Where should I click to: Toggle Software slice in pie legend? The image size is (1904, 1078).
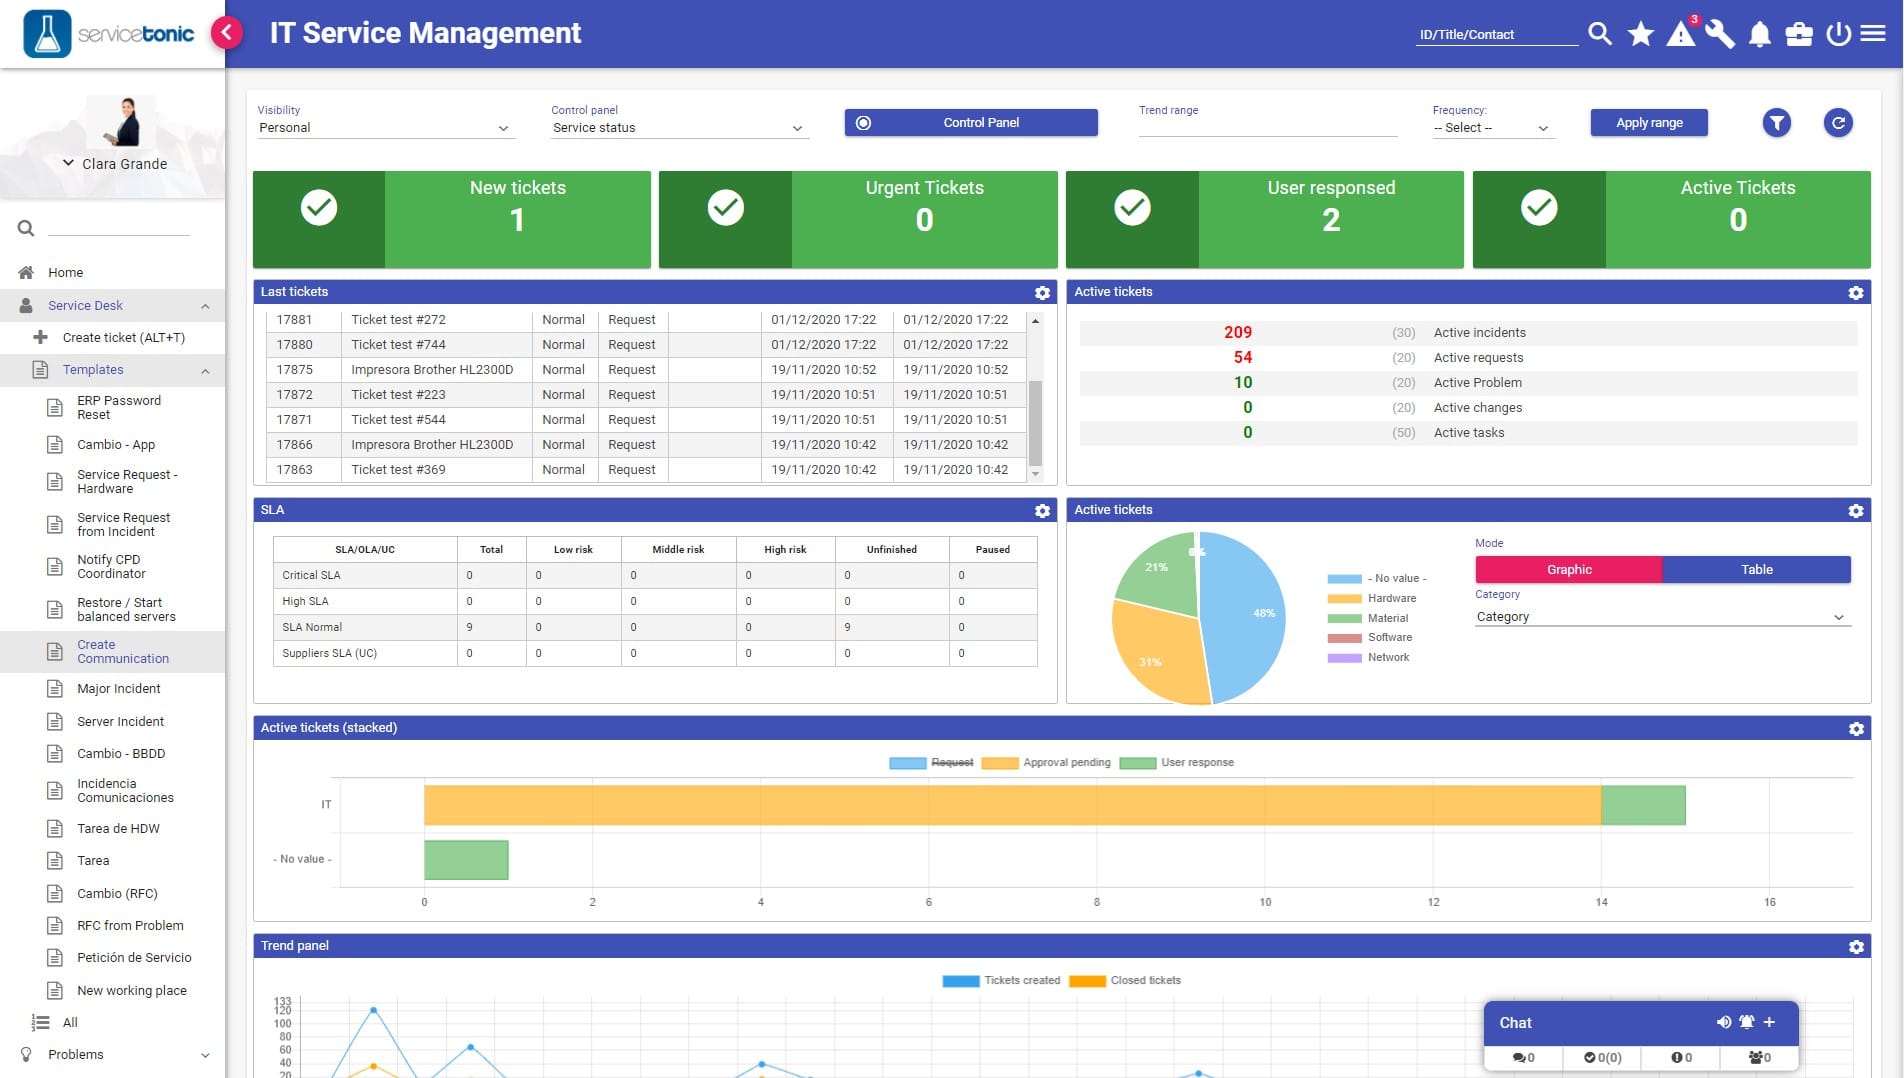(1370, 638)
